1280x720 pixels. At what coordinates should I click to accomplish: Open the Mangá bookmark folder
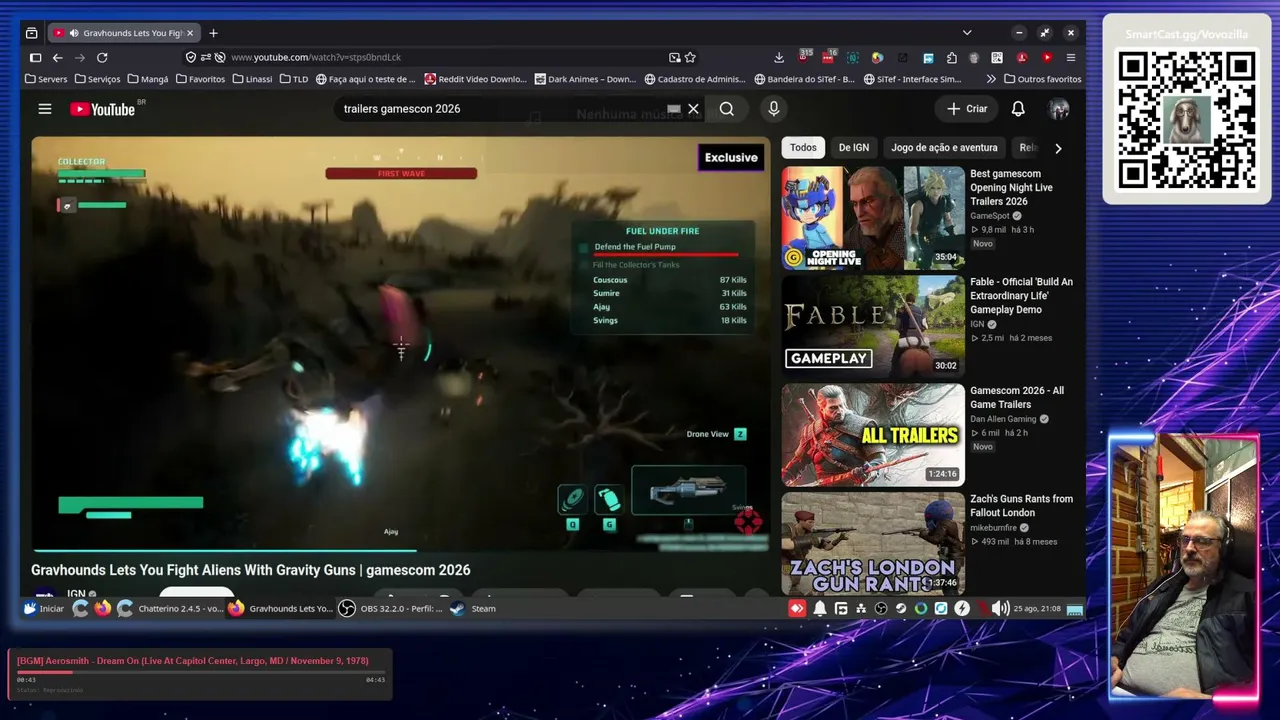[x=147, y=79]
